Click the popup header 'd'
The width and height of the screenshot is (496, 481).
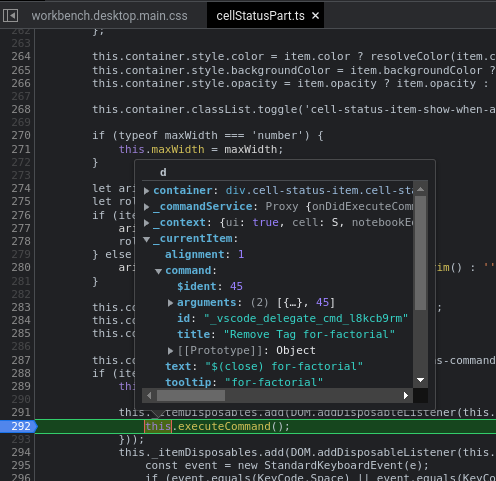[x=163, y=172]
